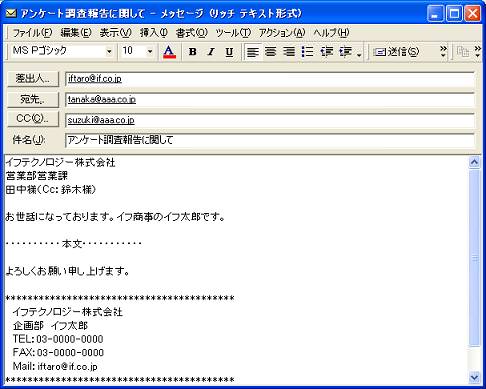Screen dimensions: 486x389
Task: Click the CC address button
Action: [x=33, y=119]
